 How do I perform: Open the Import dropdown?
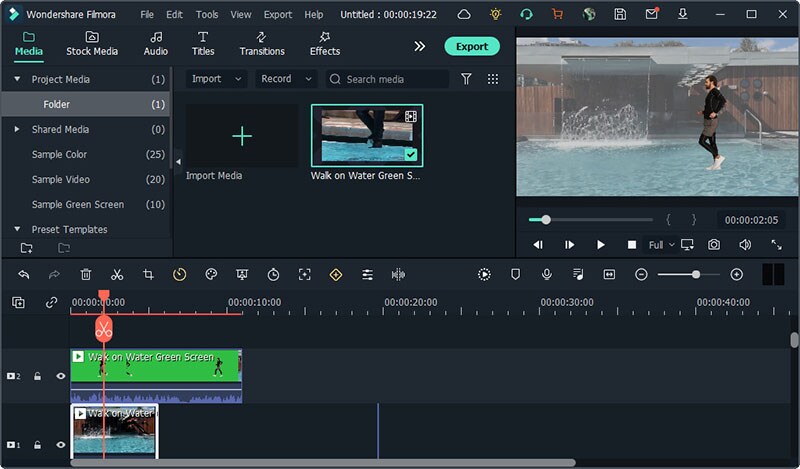[x=216, y=79]
